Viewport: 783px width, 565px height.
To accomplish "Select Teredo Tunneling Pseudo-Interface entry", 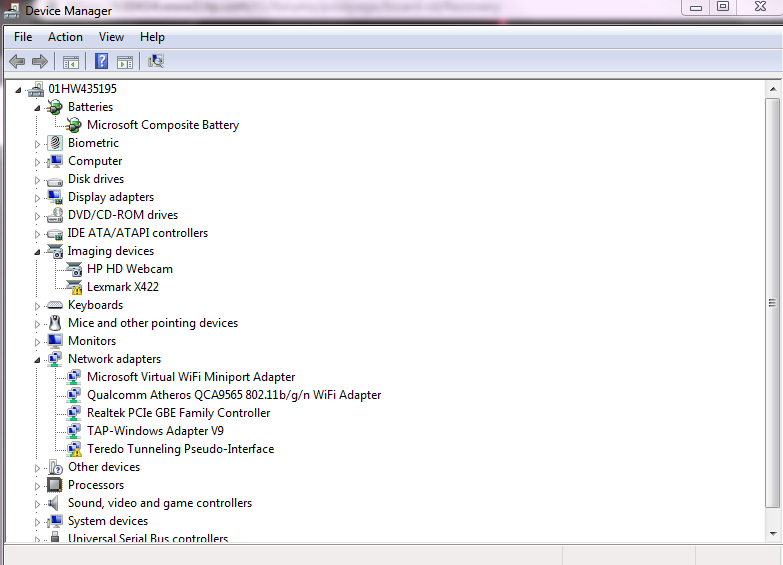I will pyautogui.click(x=181, y=449).
